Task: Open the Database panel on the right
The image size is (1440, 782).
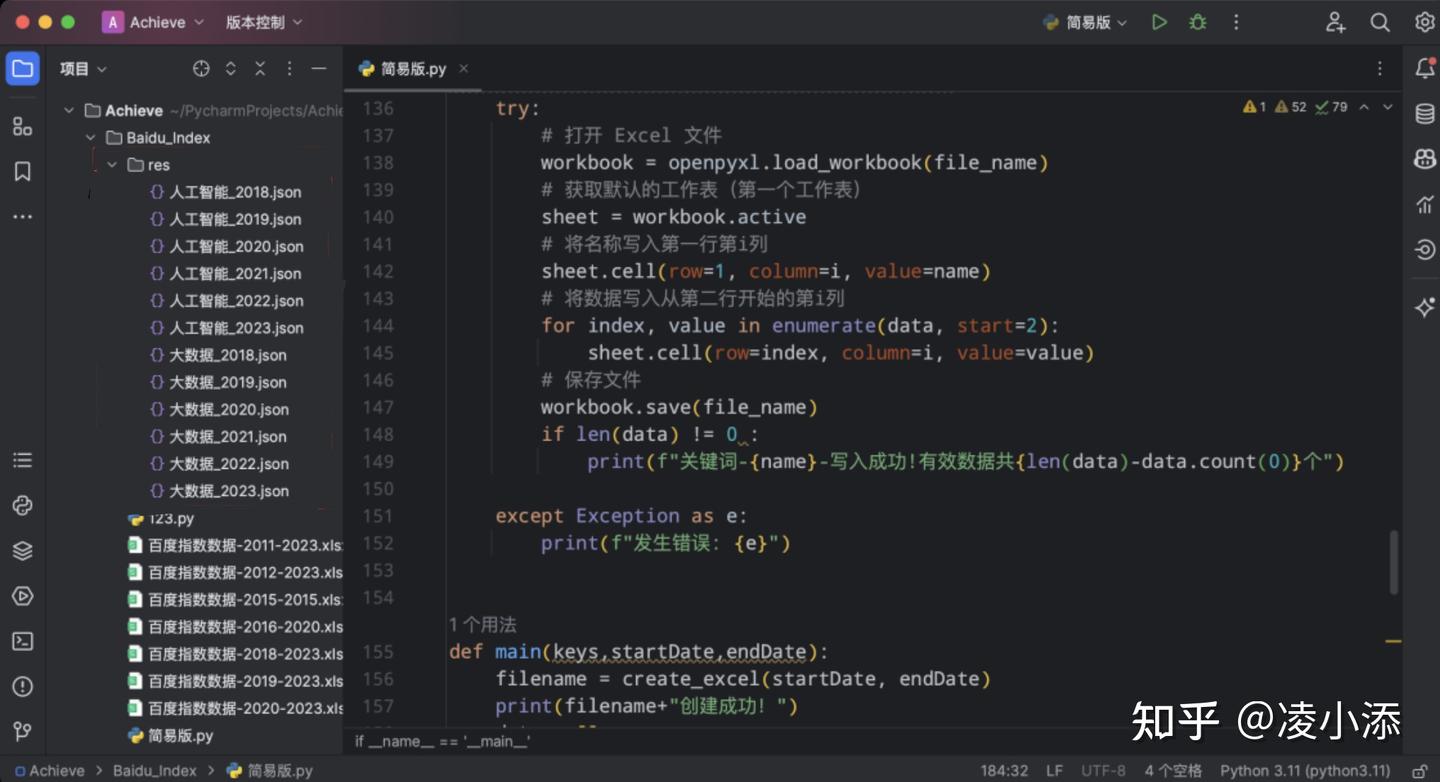Action: click(x=1424, y=113)
